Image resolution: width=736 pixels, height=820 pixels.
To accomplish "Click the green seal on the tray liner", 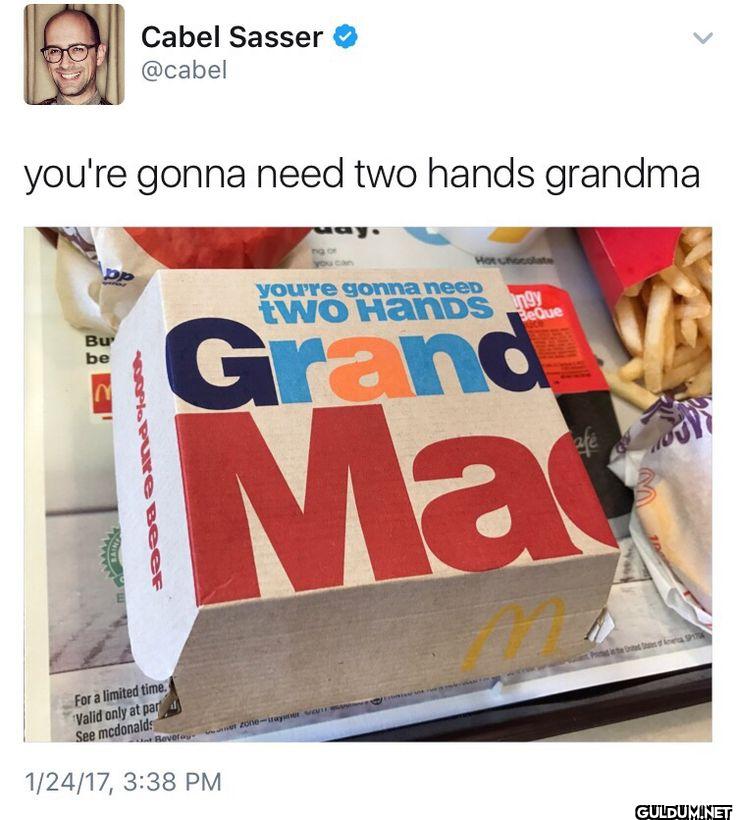I will click(x=112, y=557).
